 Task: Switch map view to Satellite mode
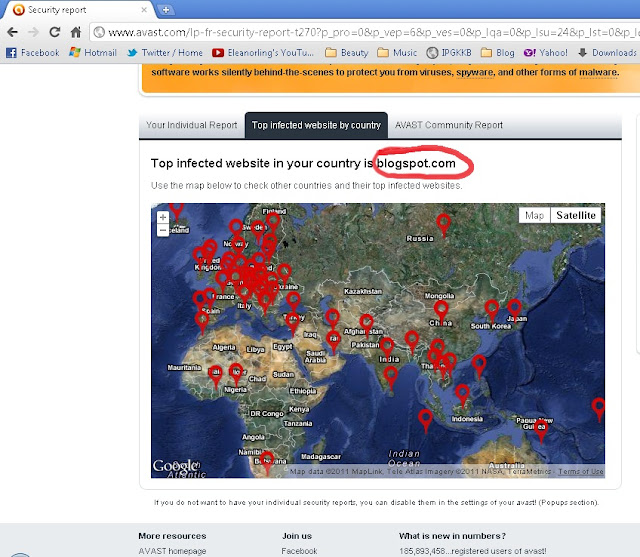576,215
